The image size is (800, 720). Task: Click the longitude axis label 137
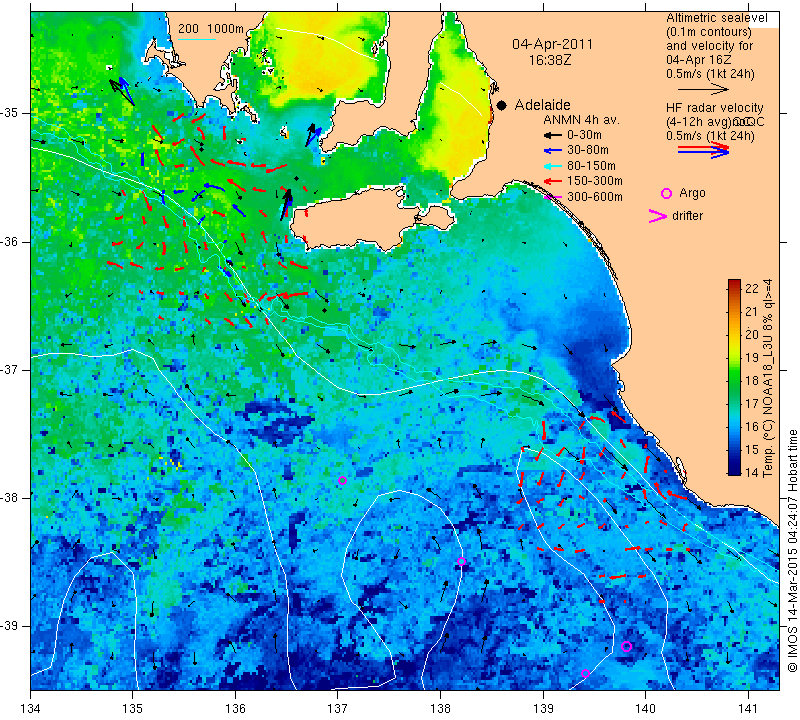click(x=337, y=709)
